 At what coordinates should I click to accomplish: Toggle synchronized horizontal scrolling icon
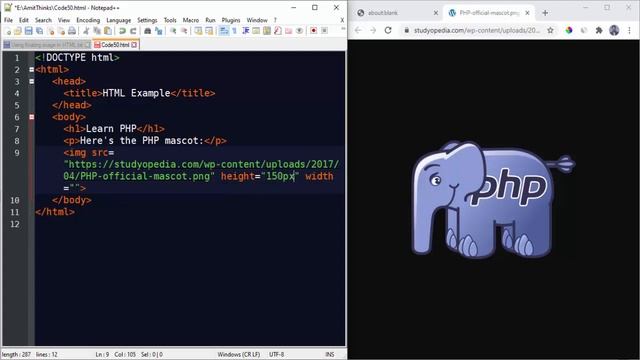click(x=209, y=31)
